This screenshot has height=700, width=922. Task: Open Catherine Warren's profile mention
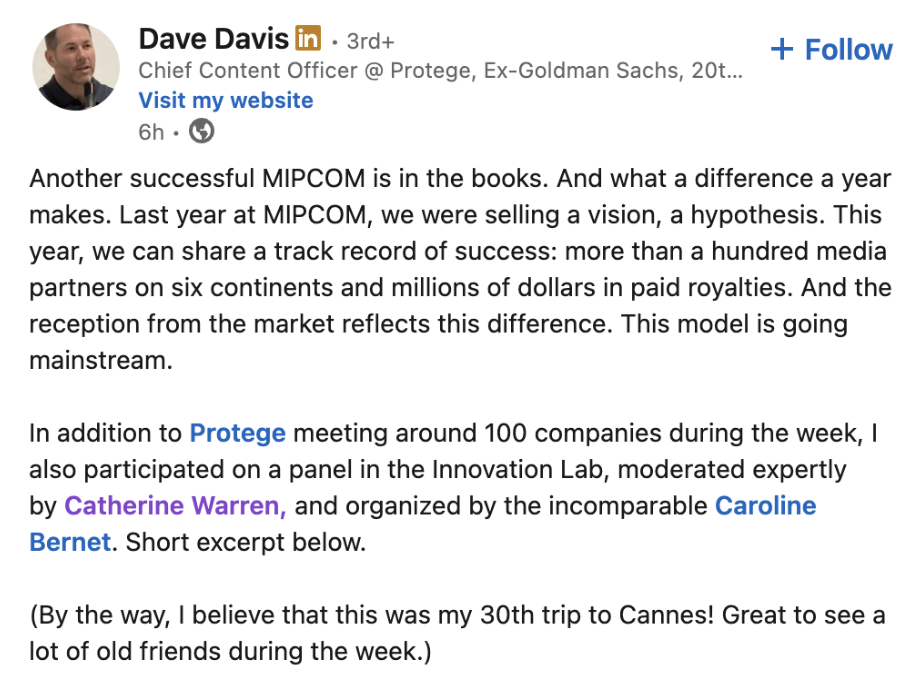coord(175,506)
